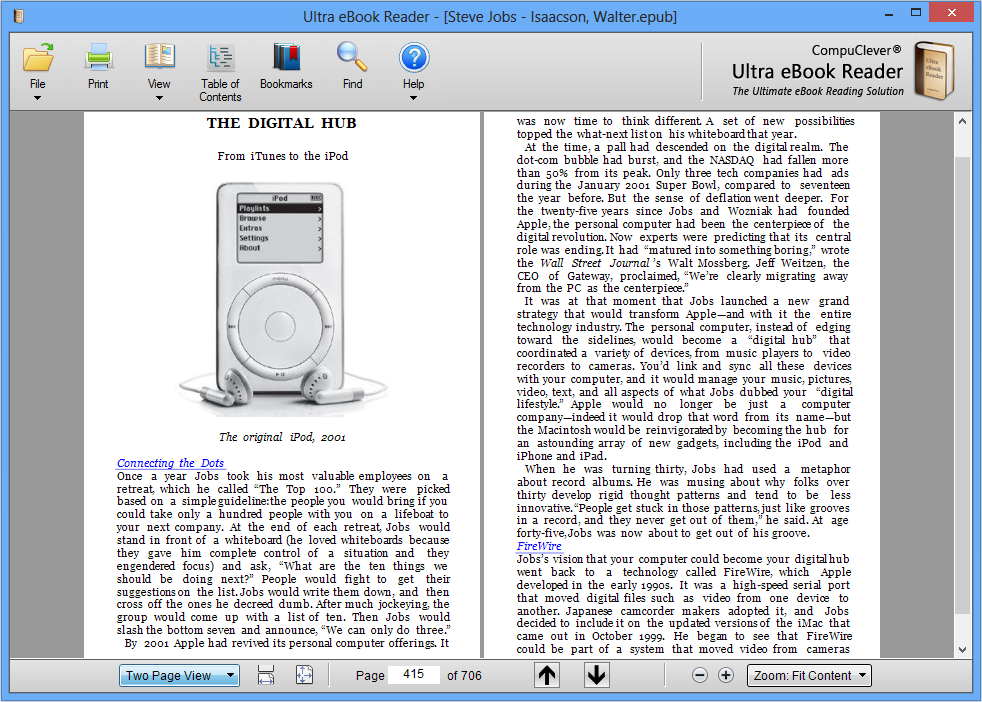
Task: Click the original iPod image
Action: tap(281, 299)
